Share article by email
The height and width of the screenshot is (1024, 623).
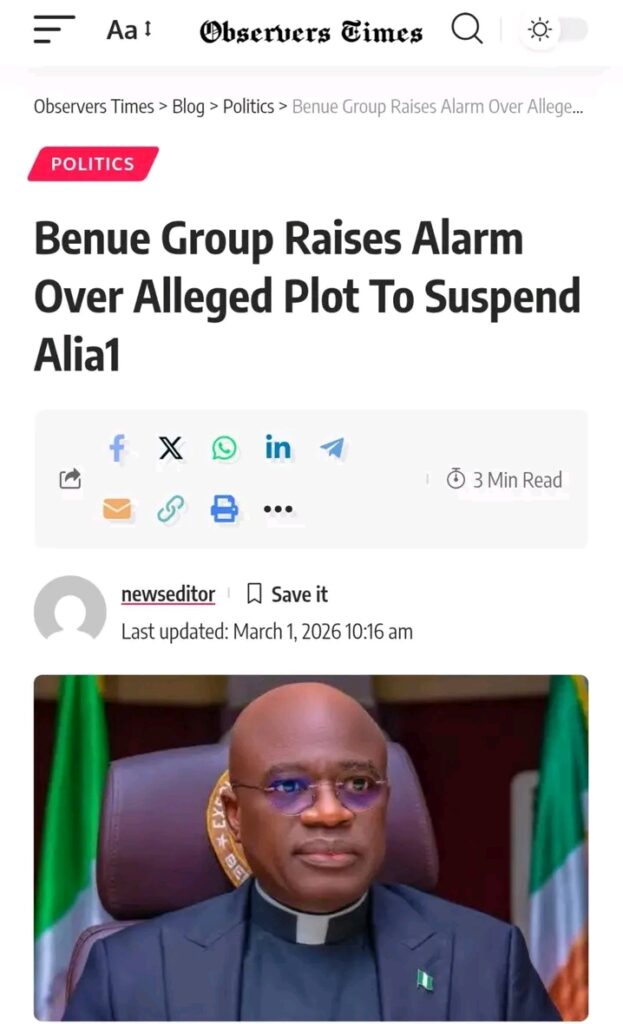(117, 510)
